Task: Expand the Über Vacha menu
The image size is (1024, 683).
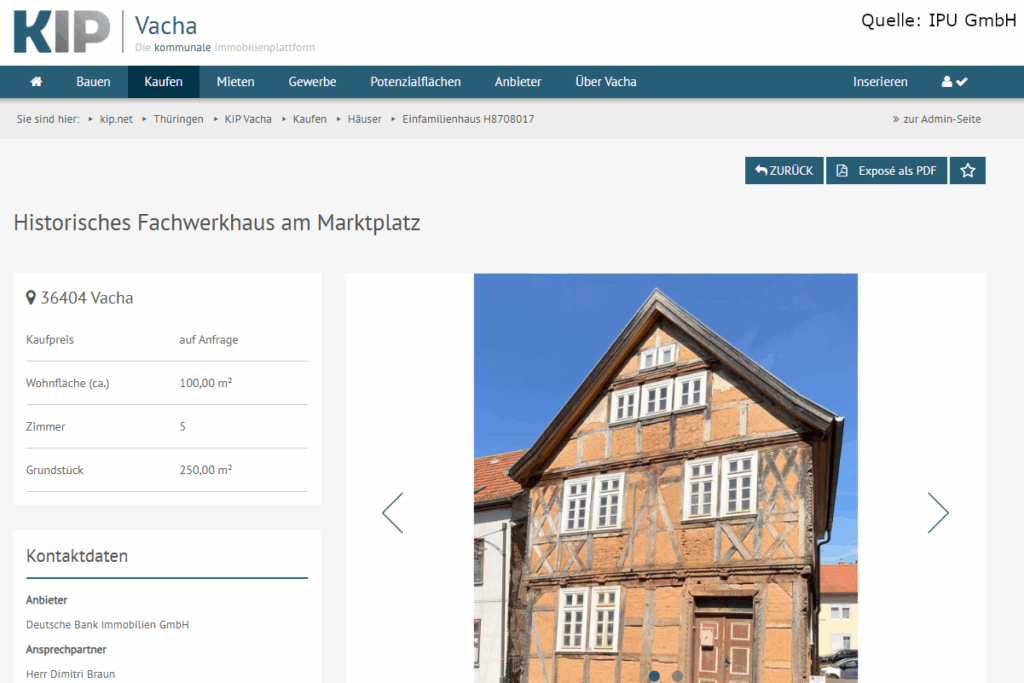Action: click(x=605, y=82)
